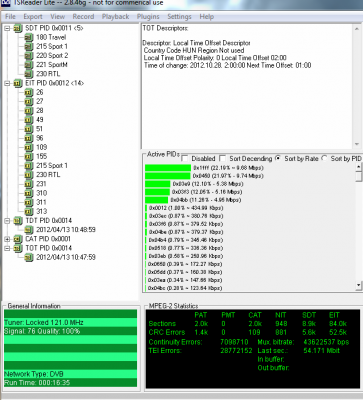Open the Record menu
This screenshot has width=363, height=400.
pyautogui.click(x=83, y=17)
